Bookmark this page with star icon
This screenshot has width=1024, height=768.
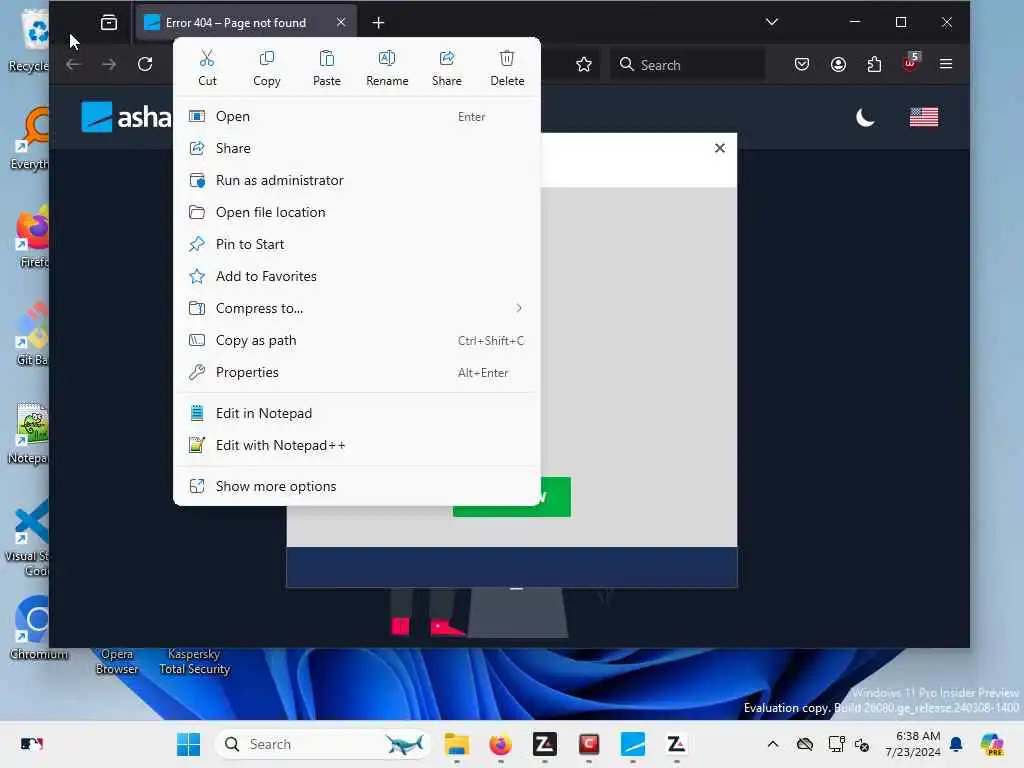(584, 64)
